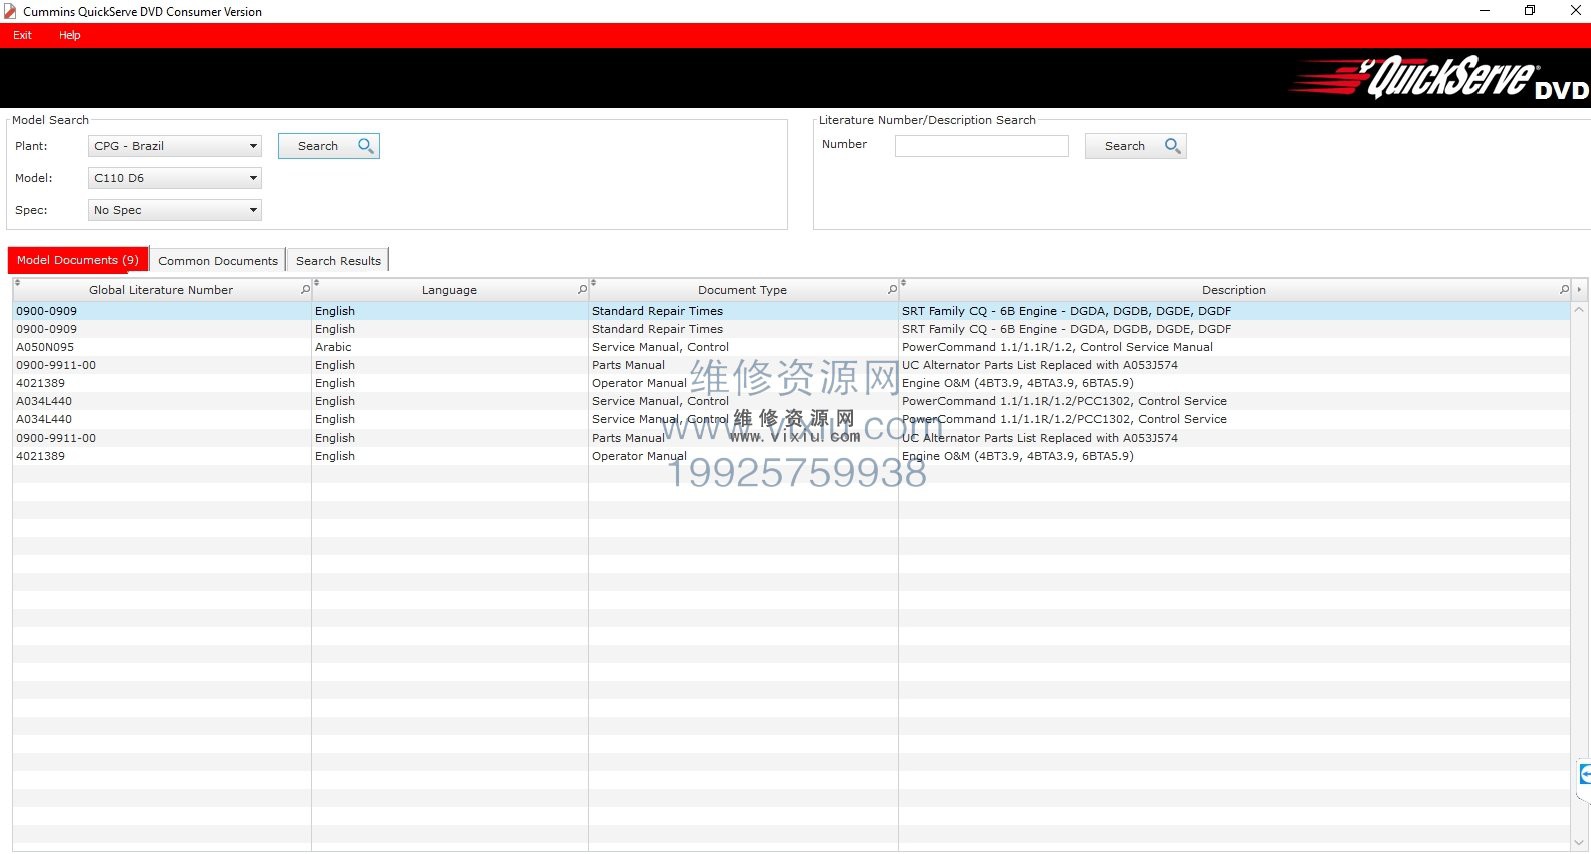The height and width of the screenshot is (854, 1591).
Task: Click the Cummins app icon in the title bar
Action: click(x=10, y=11)
